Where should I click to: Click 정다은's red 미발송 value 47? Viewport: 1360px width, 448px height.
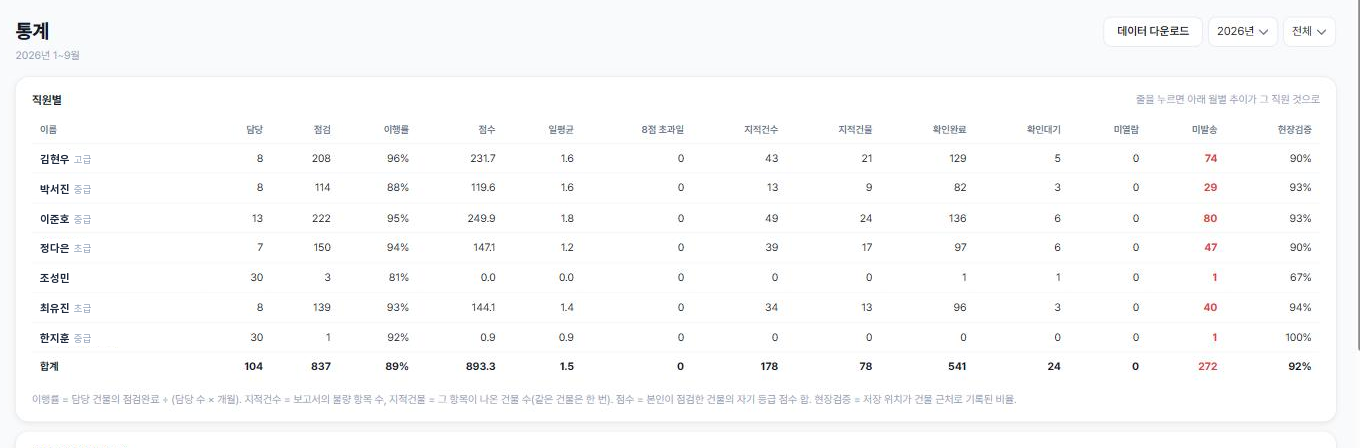point(1210,248)
